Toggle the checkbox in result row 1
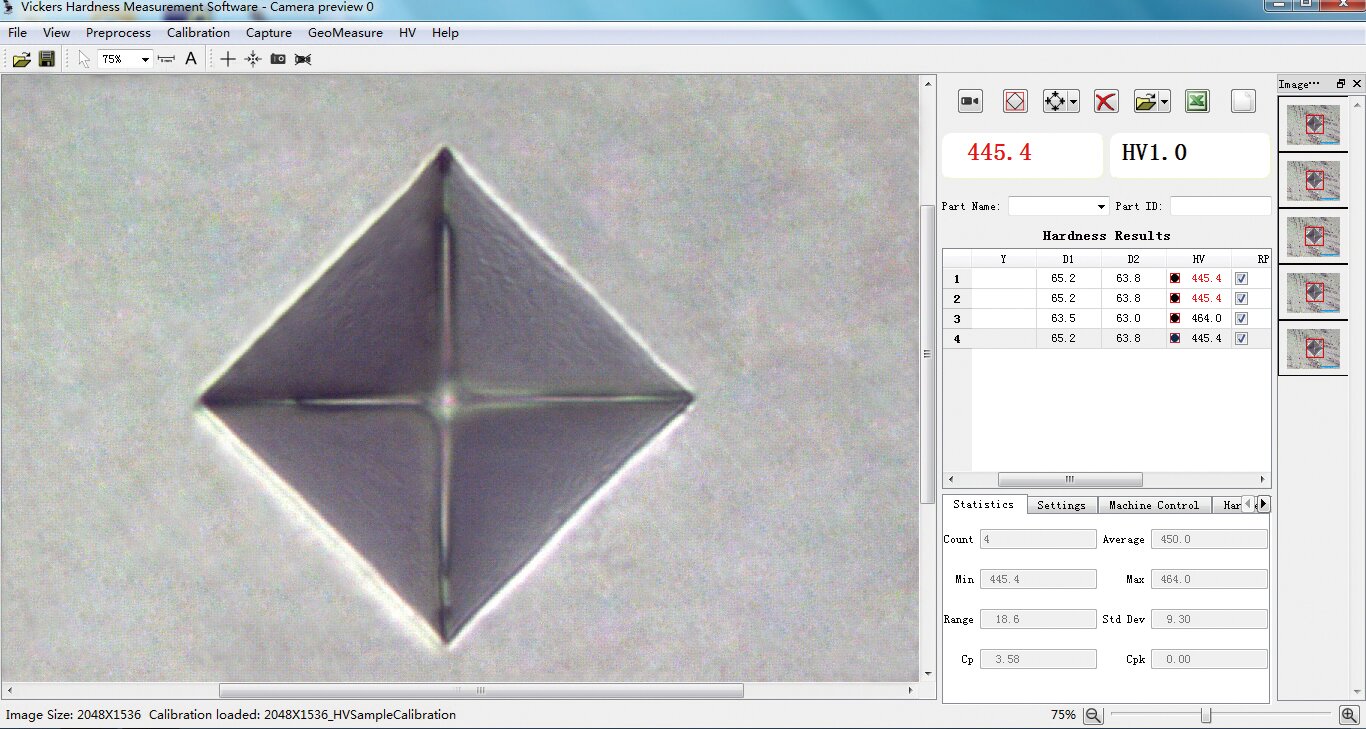This screenshot has width=1366, height=729. point(1241,279)
